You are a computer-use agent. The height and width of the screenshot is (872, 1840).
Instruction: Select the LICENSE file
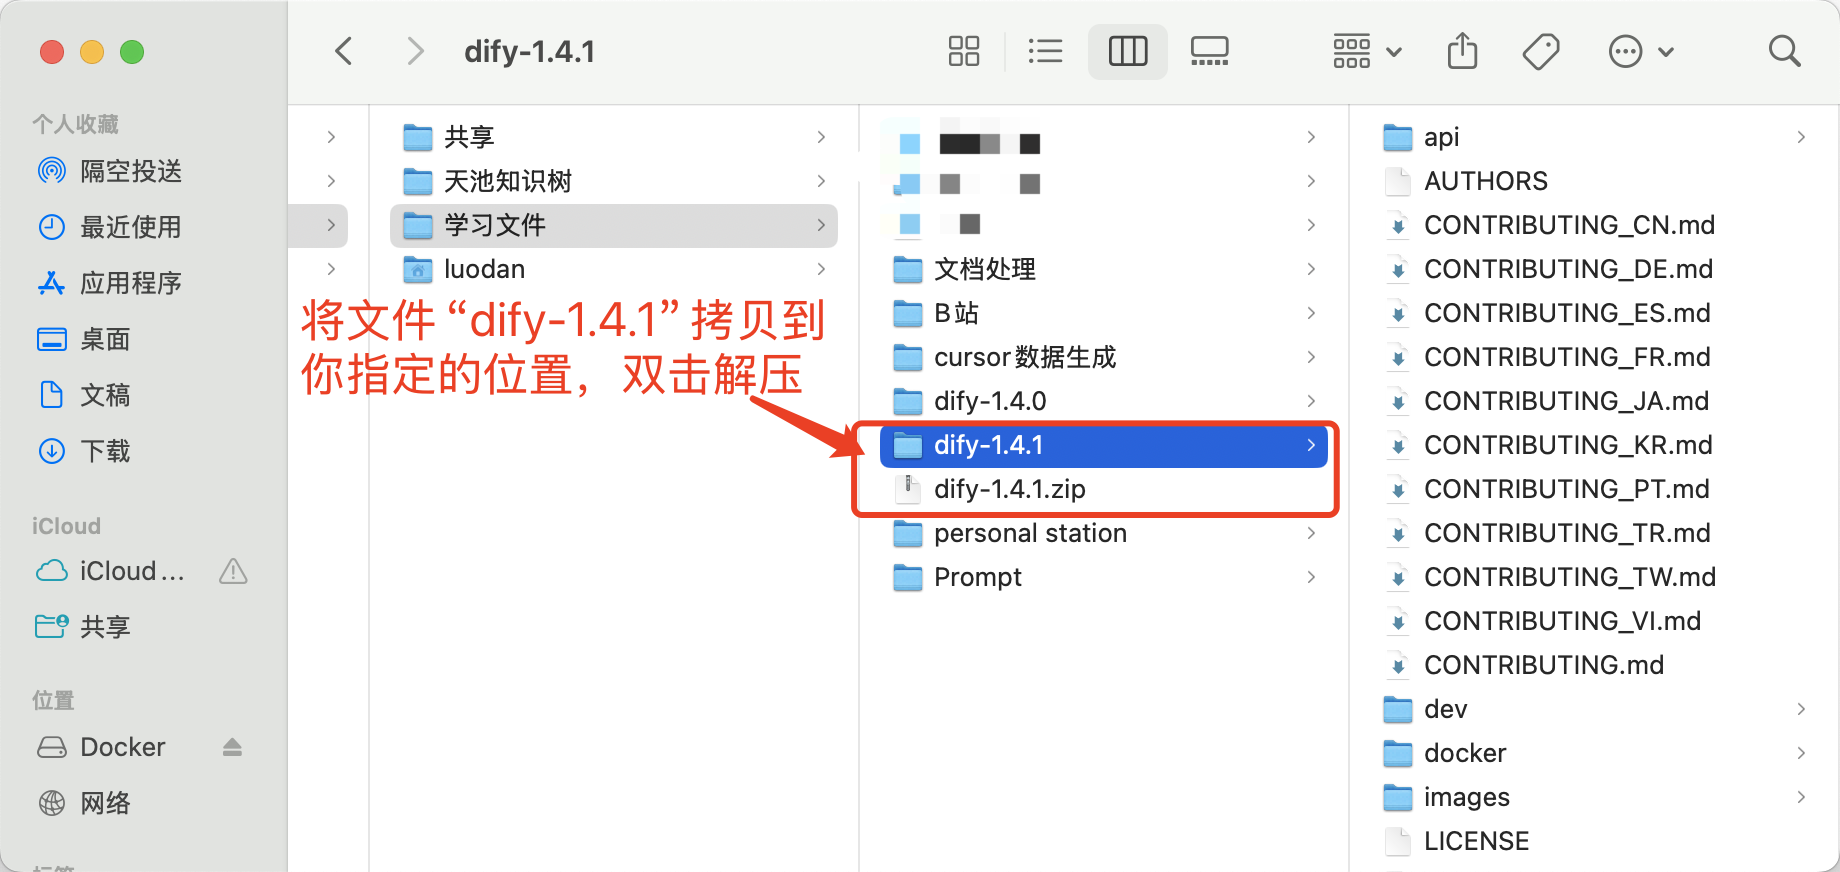point(1596,841)
